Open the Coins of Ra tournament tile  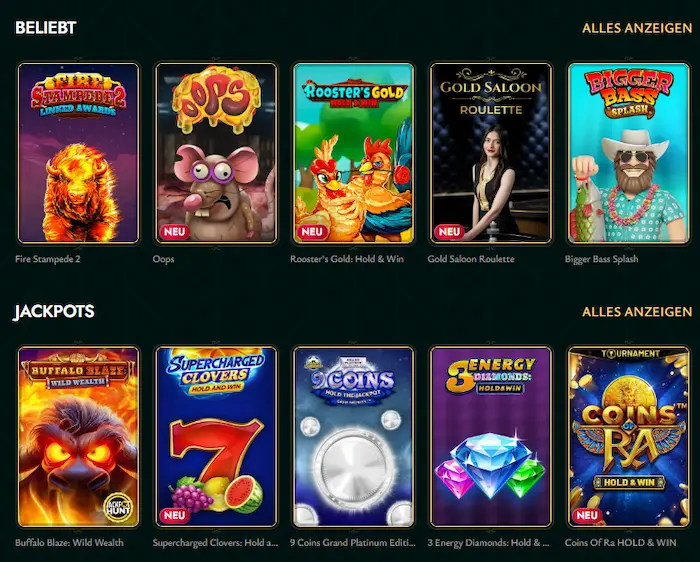(628, 437)
